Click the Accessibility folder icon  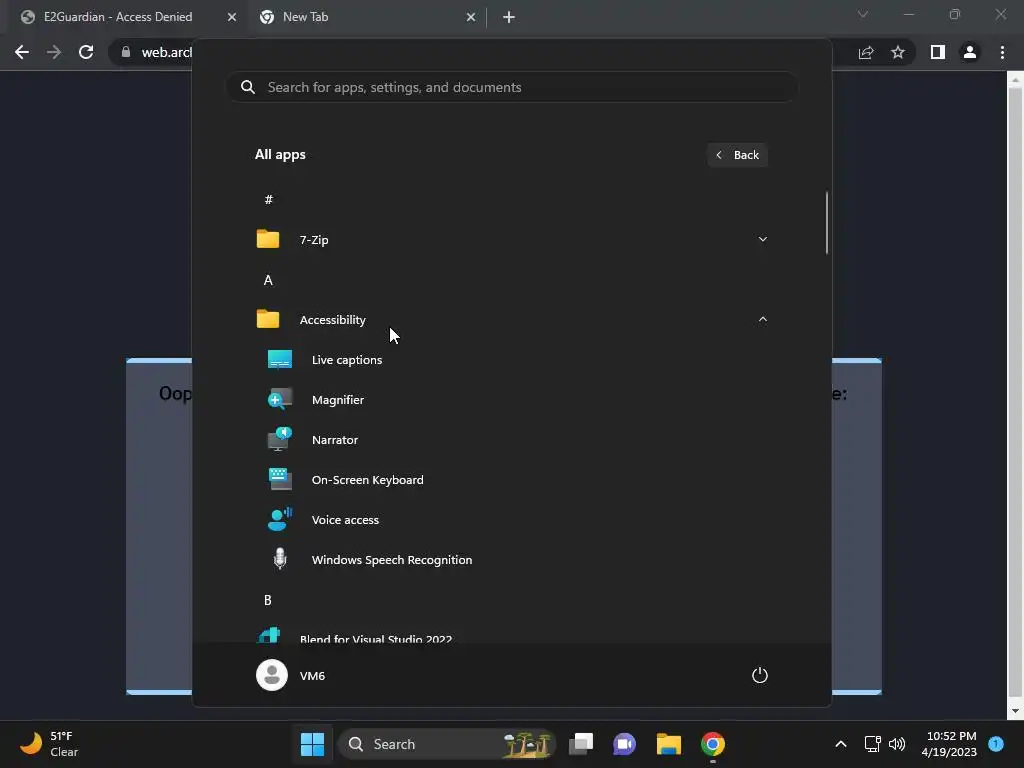tap(268, 319)
